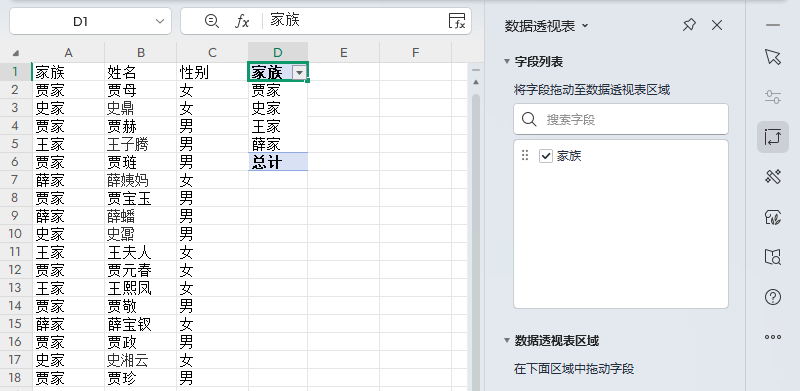The height and width of the screenshot is (391, 800).
Task: Click the cell containing 王子腾
Action: tap(141, 144)
